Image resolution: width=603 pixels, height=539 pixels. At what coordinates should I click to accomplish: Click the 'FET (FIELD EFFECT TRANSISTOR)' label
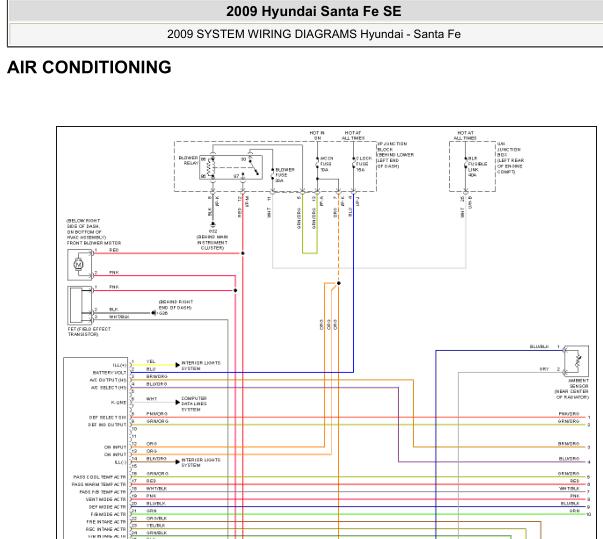(x=89, y=332)
